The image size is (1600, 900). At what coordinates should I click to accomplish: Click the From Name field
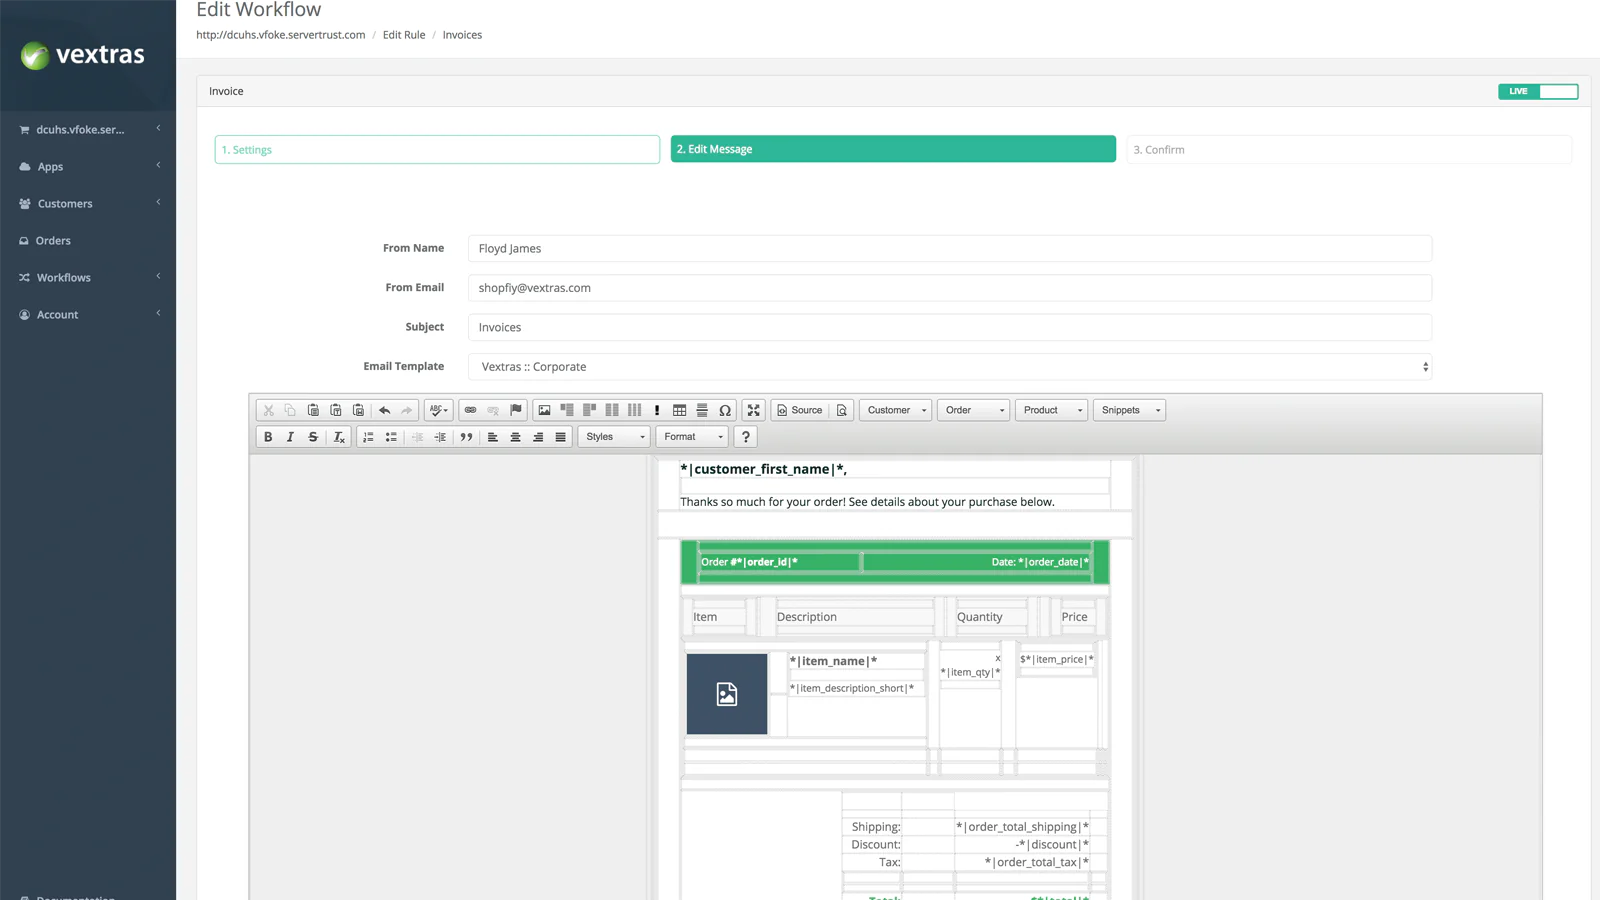click(950, 248)
